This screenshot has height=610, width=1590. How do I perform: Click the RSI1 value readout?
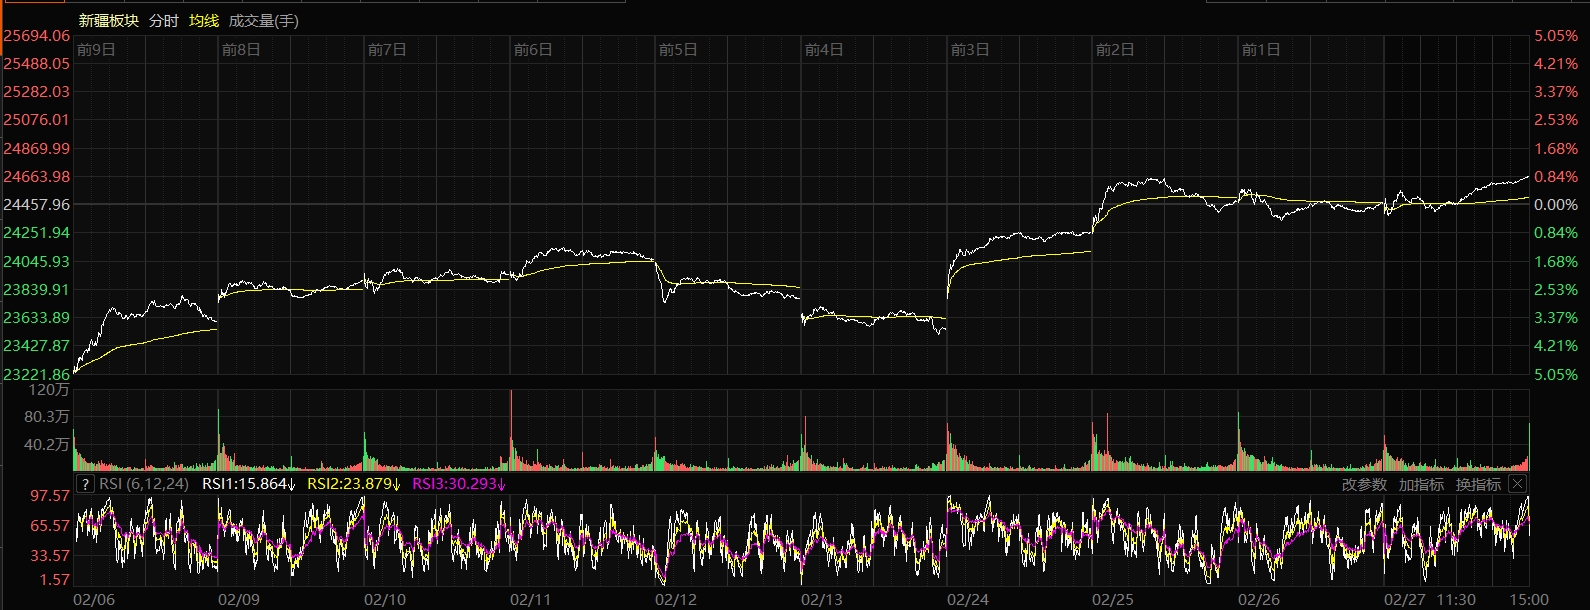248,484
